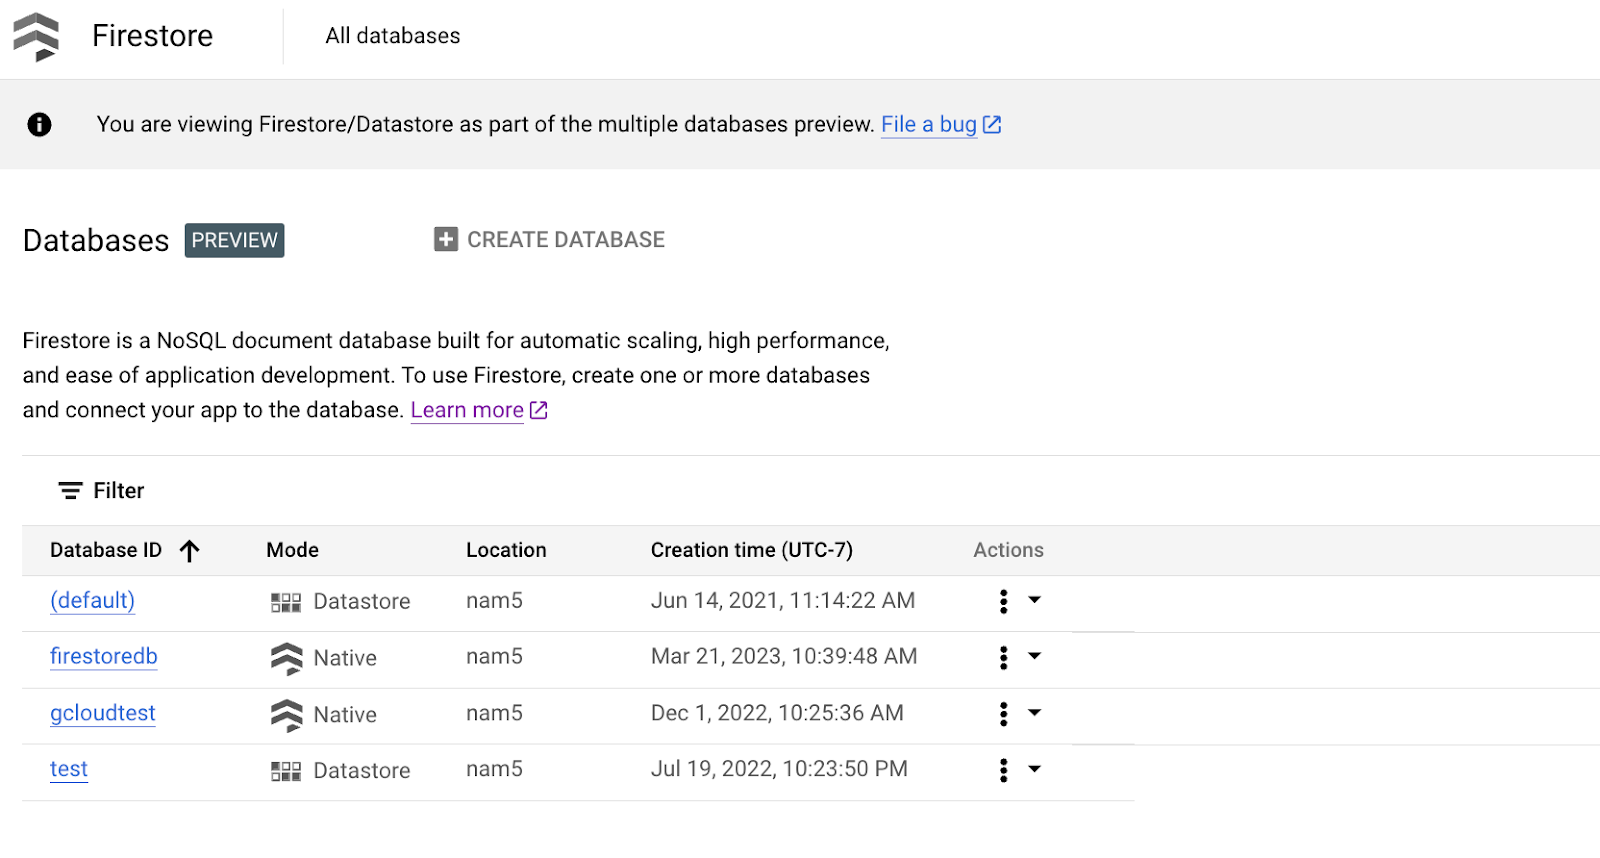The image size is (1600, 858).
Task: Open the three-dot actions menu for gcloudtest
Action: (x=1004, y=714)
